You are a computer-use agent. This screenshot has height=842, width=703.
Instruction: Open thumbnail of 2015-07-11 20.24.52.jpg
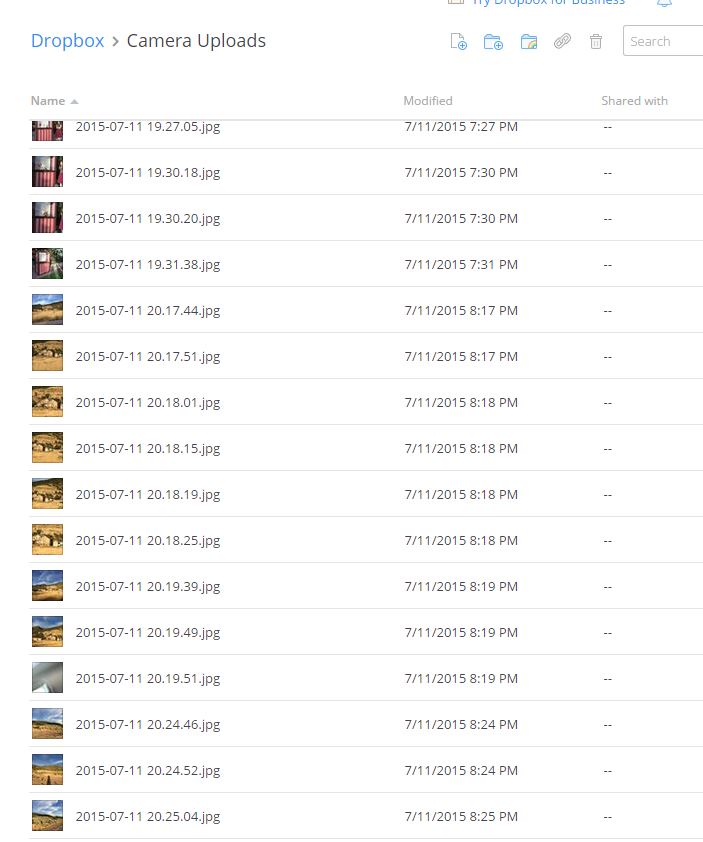[47, 770]
